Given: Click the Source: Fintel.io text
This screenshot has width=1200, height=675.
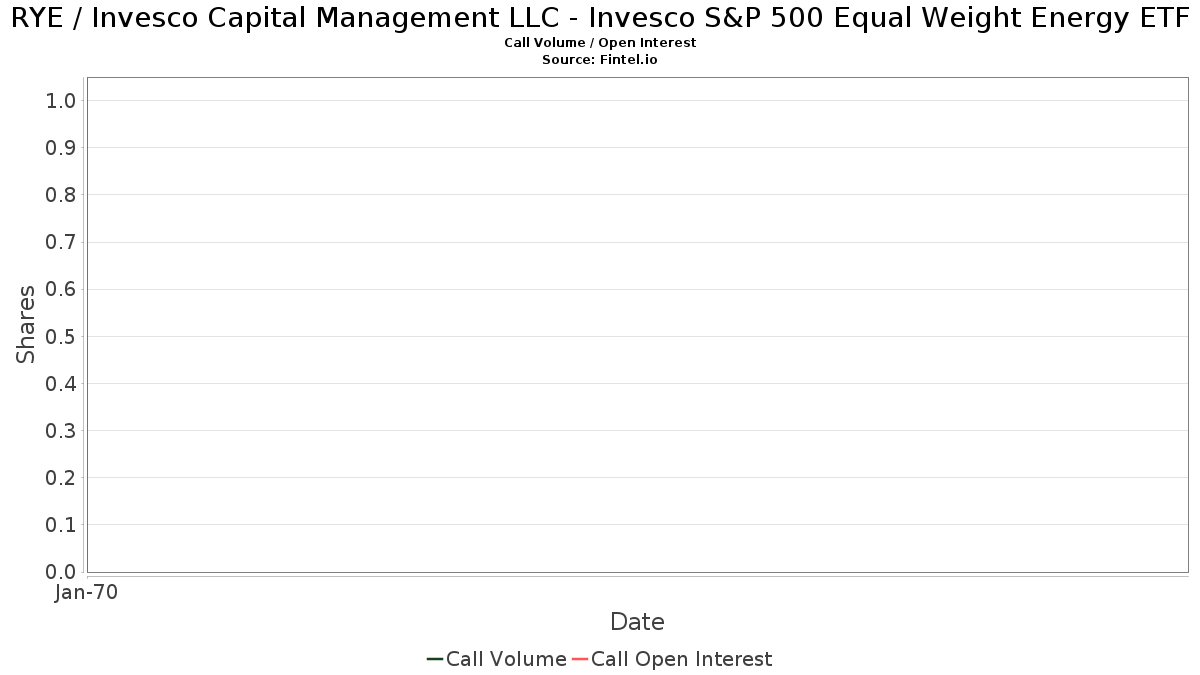Looking at the screenshot, I should point(600,60).
